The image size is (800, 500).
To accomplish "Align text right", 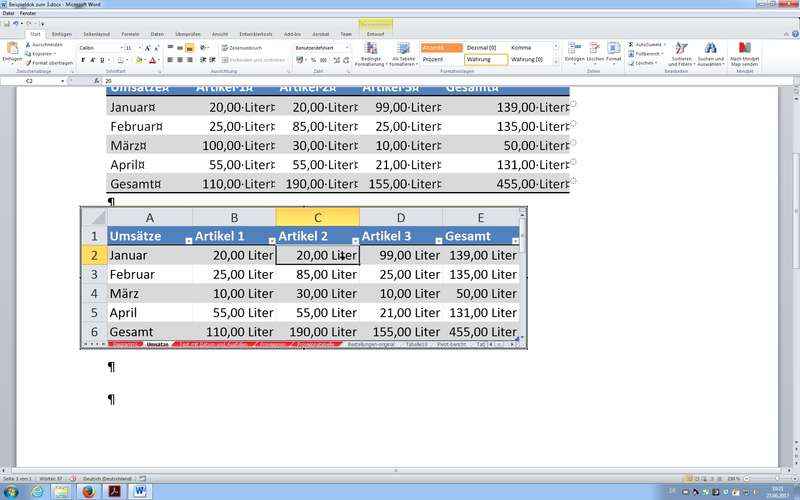I will tap(189, 60).
